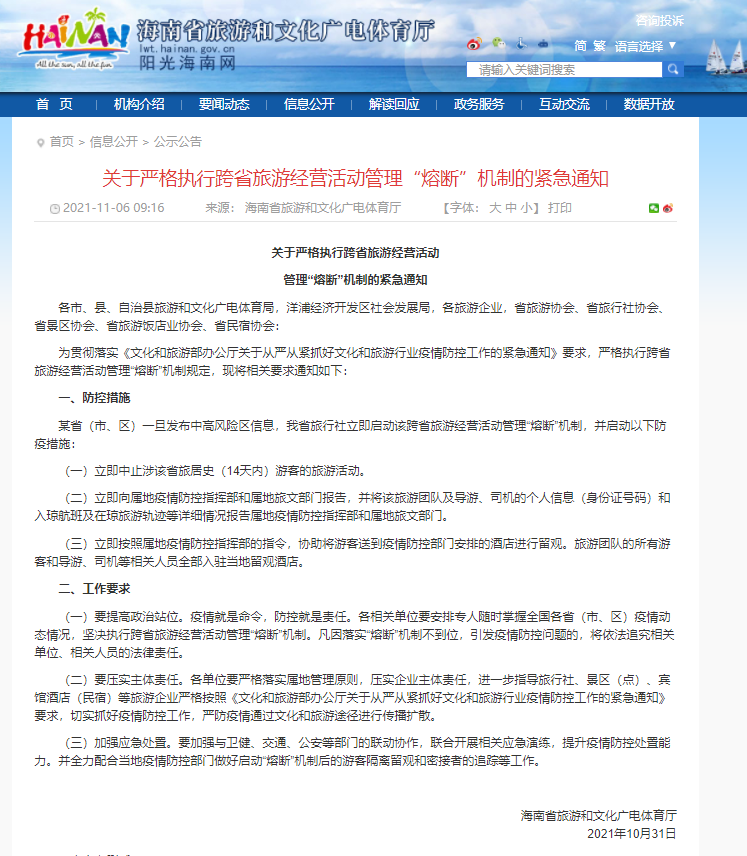Viewport: 747px width, 856px height.
Task: Click 首页 in the breadcrumb
Action: (x=62, y=142)
